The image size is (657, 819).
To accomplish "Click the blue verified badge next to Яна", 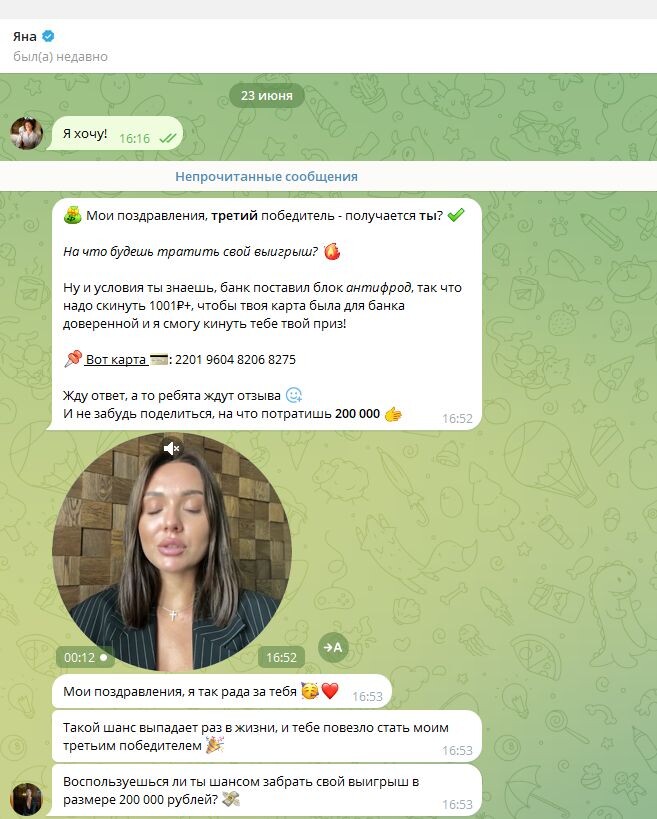I will 48,36.
